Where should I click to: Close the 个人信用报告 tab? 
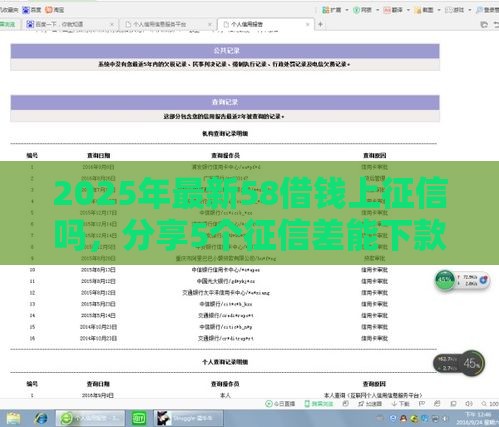(x=308, y=24)
